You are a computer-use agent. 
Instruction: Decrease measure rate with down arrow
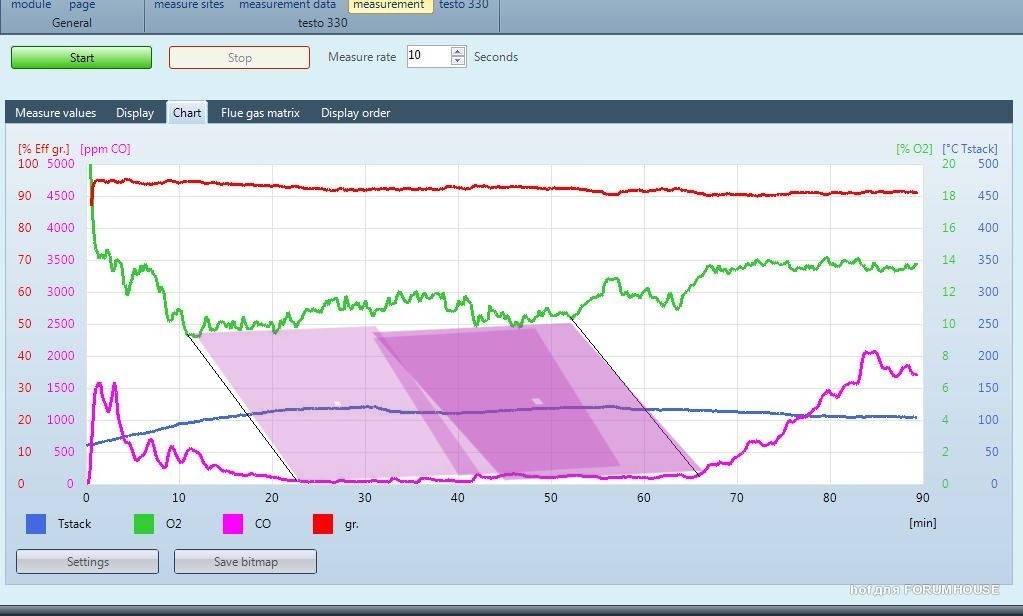[x=458, y=62]
